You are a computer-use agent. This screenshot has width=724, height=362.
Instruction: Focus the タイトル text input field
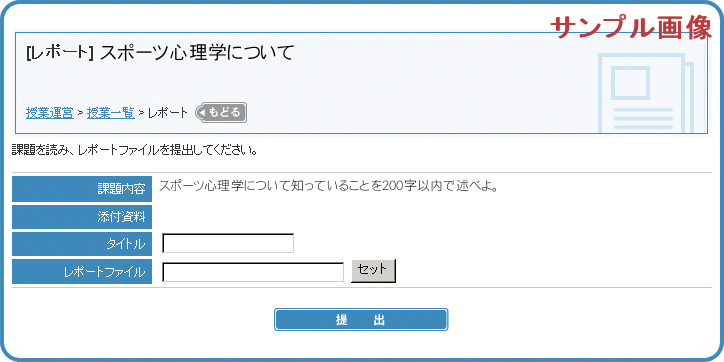coord(228,243)
